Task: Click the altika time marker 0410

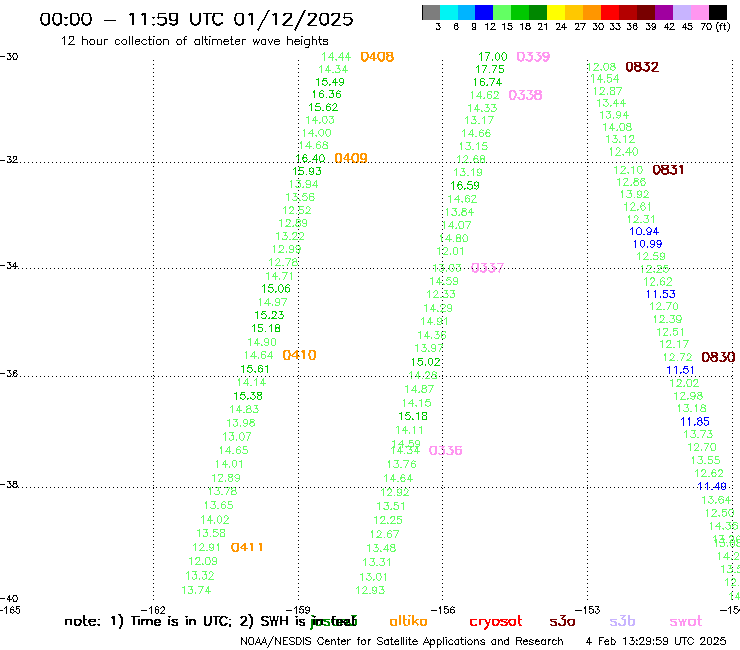Action: click(299, 355)
